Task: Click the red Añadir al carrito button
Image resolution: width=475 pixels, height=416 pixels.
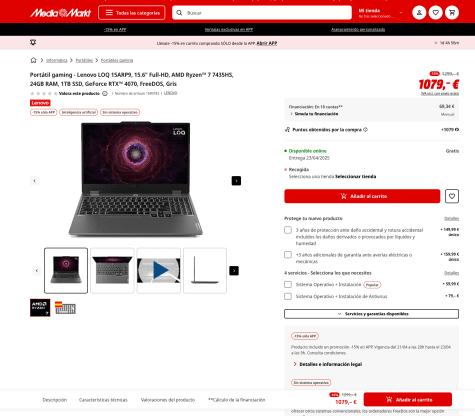Action: tap(362, 196)
